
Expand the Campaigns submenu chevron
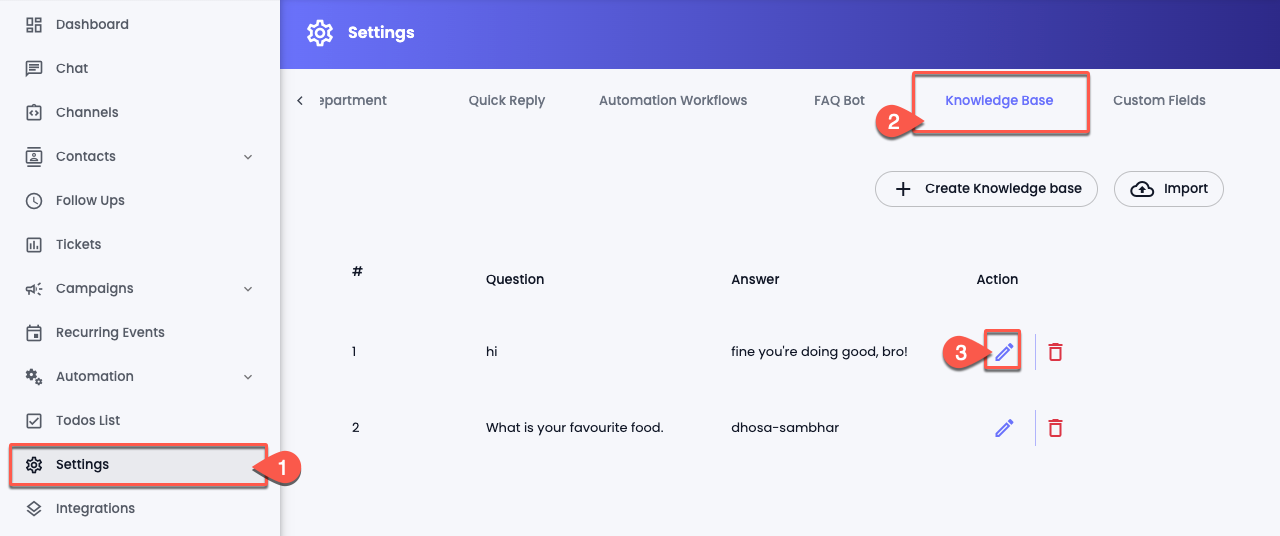[248, 289]
